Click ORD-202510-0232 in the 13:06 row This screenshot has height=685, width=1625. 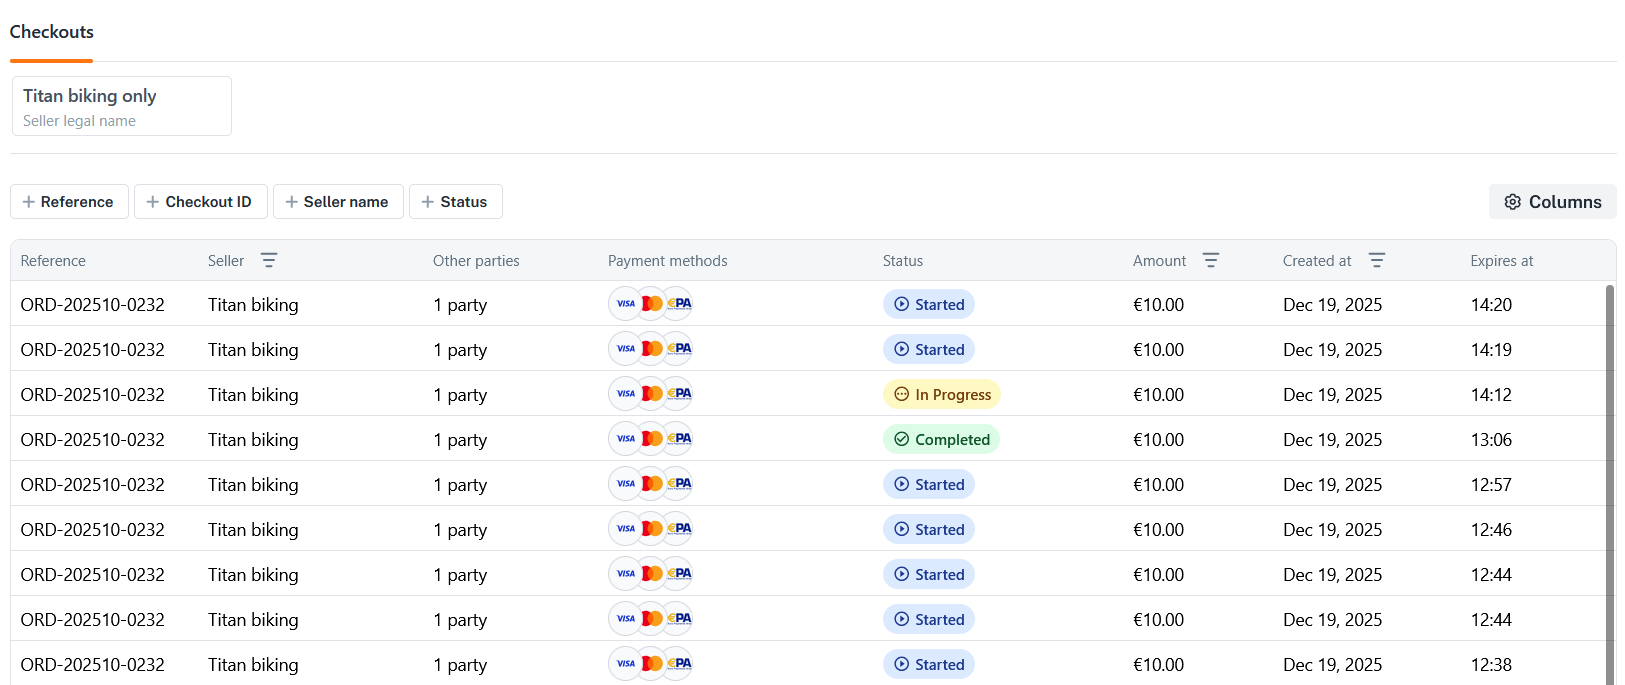tap(92, 439)
